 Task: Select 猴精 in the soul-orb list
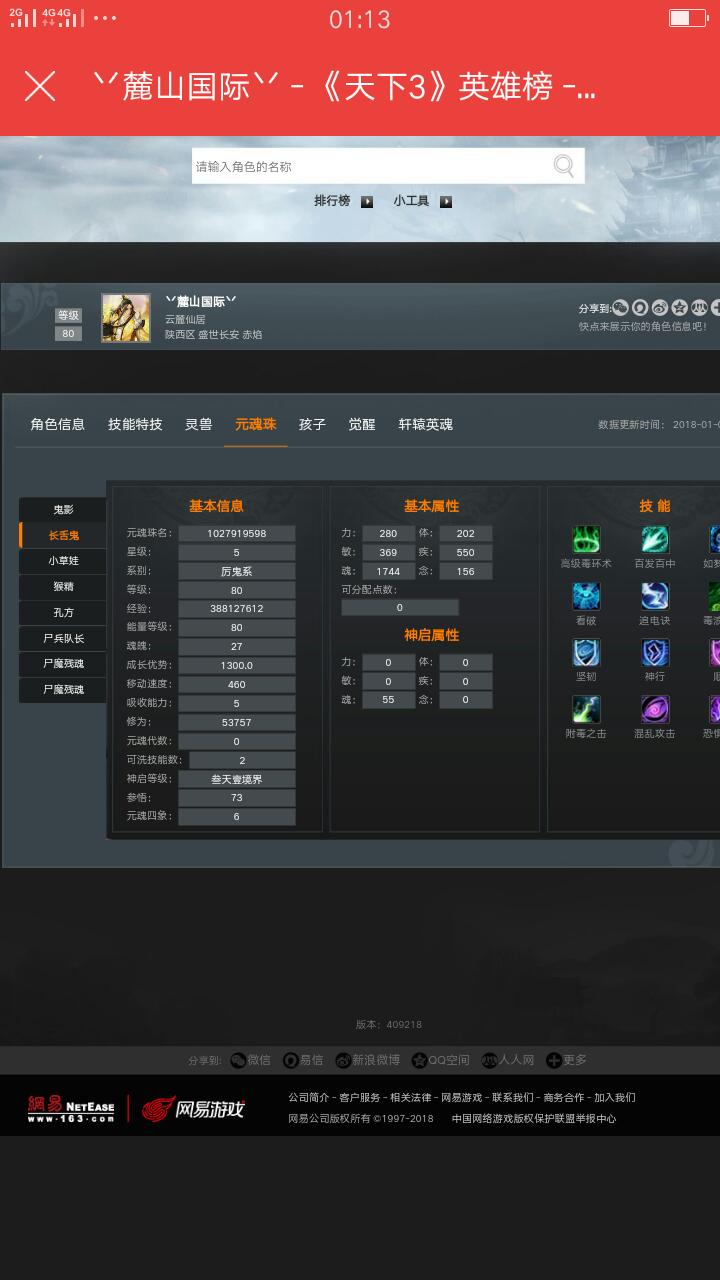[63, 586]
